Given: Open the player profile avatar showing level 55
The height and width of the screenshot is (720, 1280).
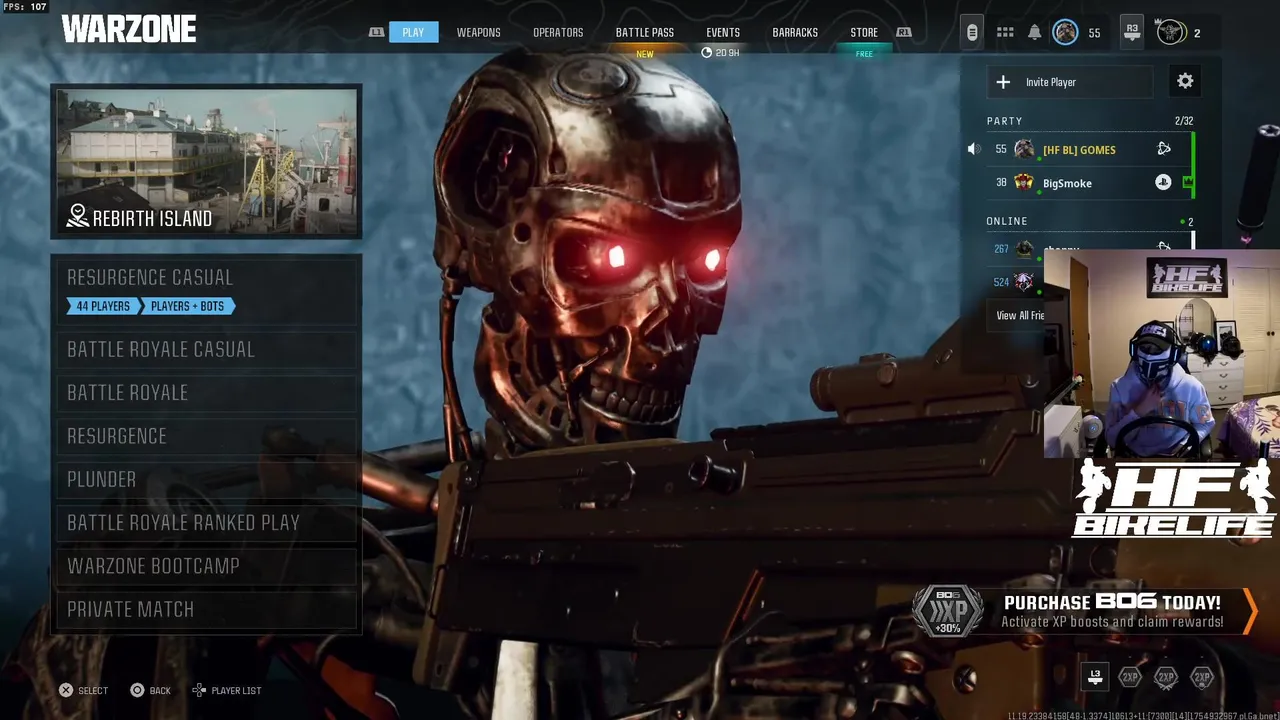Looking at the screenshot, I should pyautogui.click(x=1066, y=32).
